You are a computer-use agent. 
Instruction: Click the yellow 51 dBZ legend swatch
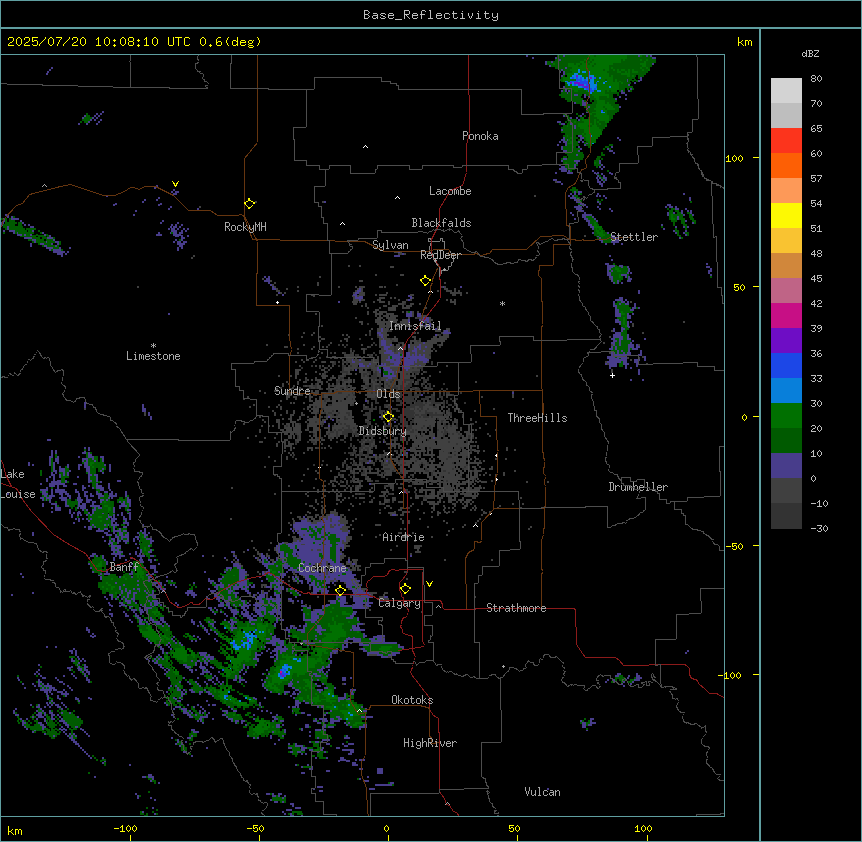click(x=786, y=215)
